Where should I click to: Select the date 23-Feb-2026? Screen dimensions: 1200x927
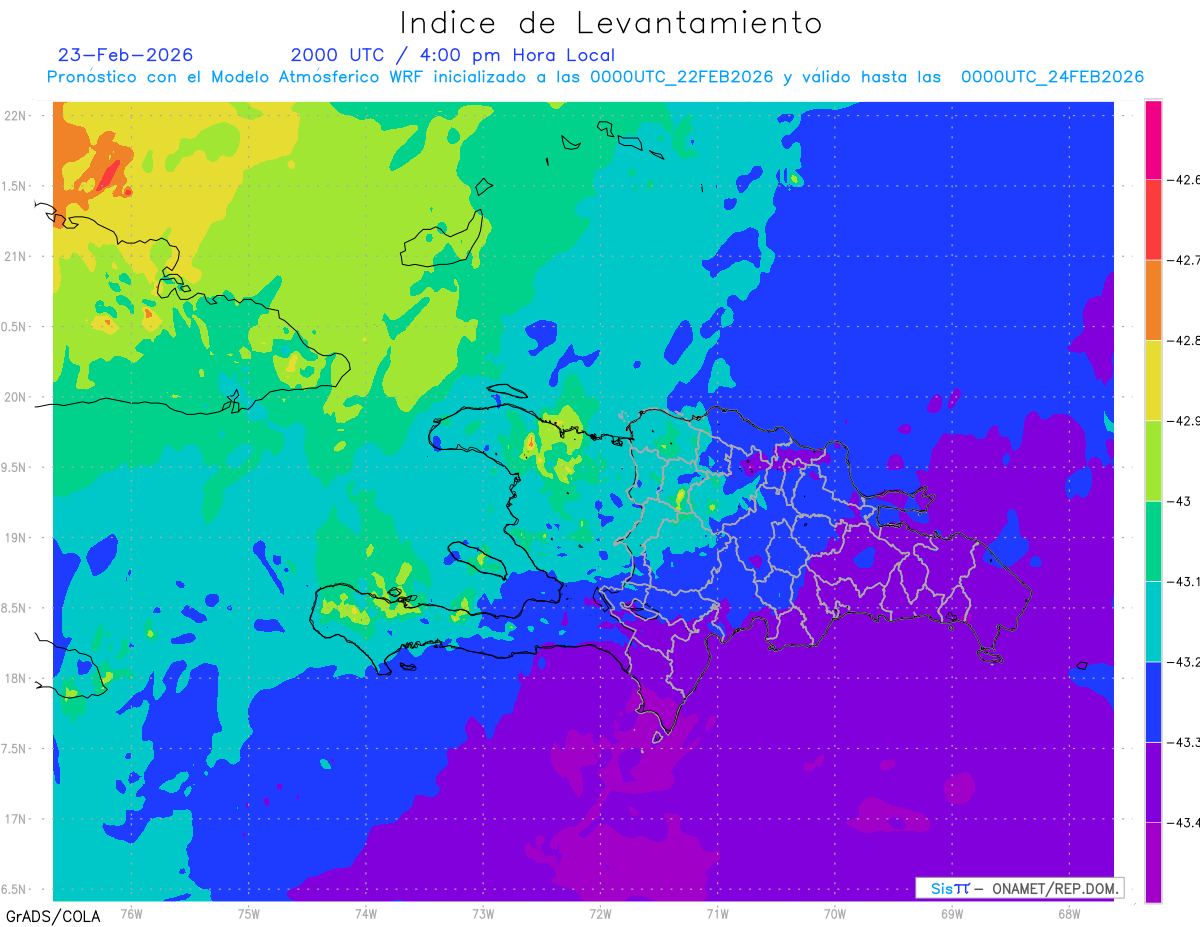point(125,55)
